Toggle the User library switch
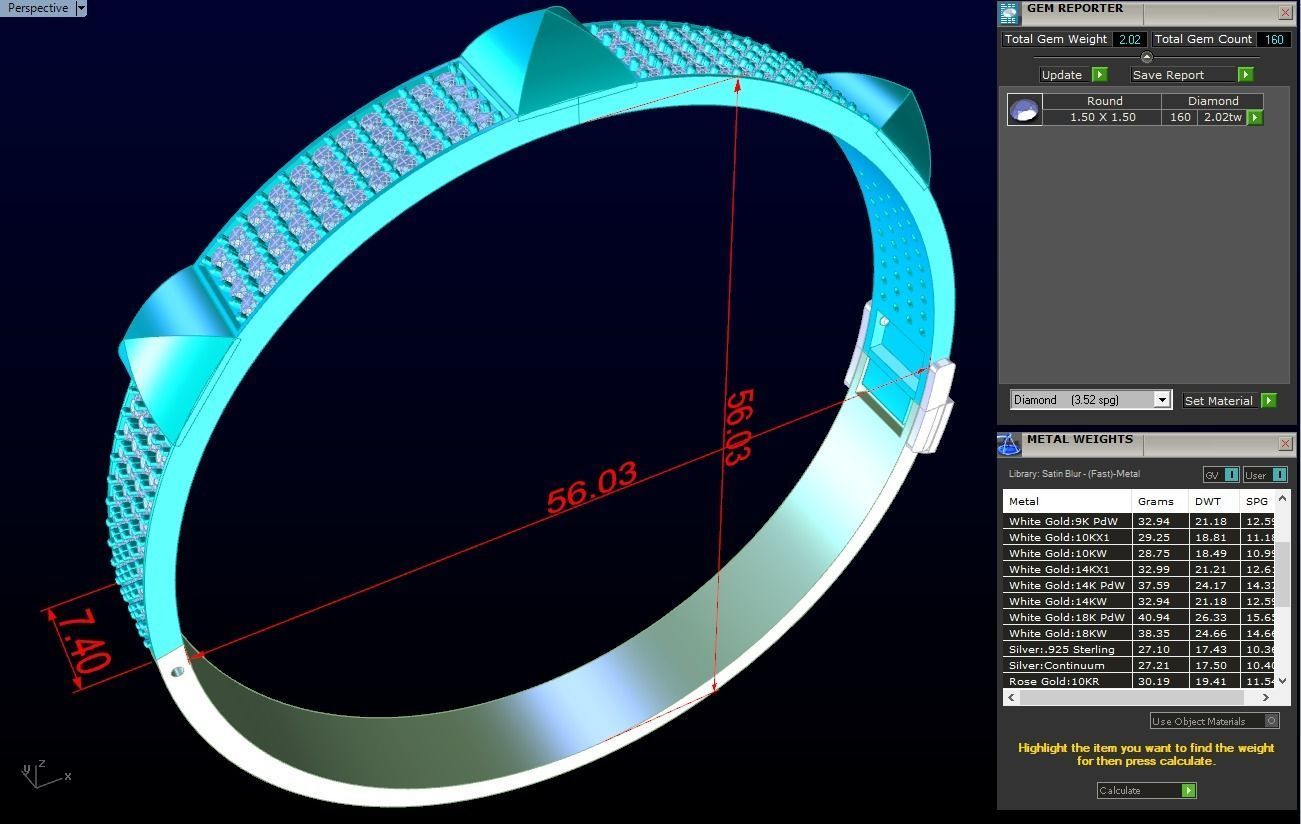This screenshot has width=1301, height=824. point(1265,475)
